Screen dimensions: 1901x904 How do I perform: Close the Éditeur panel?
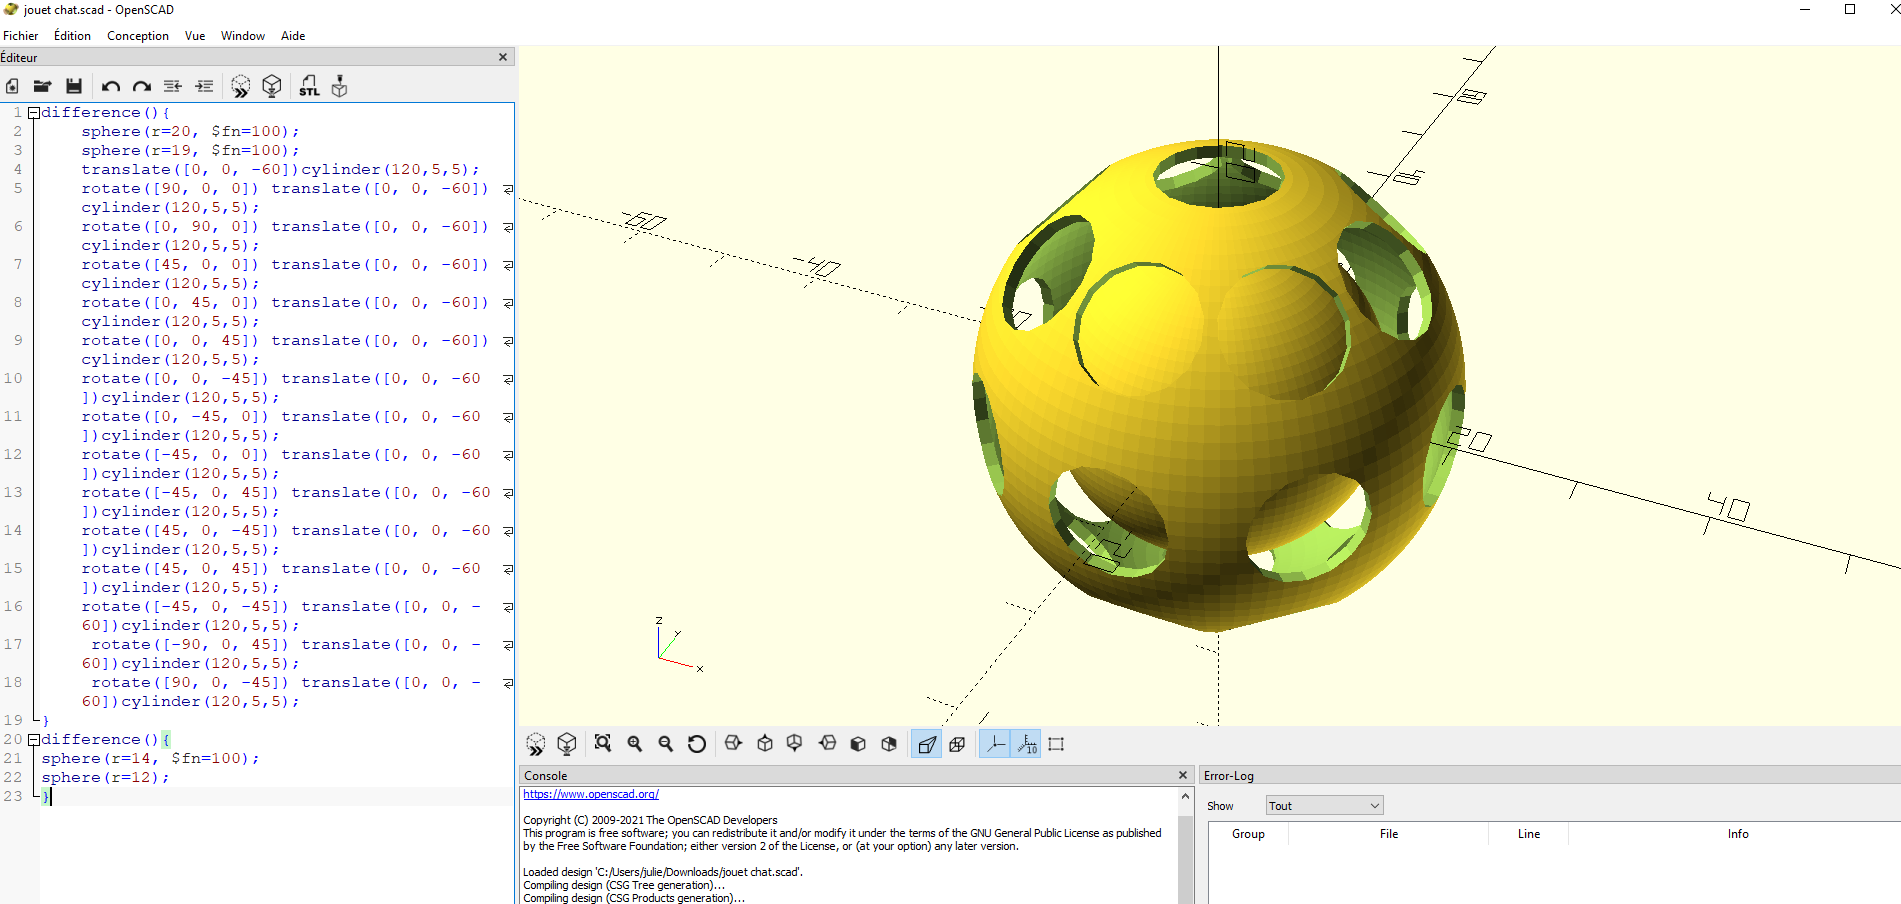click(503, 57)
